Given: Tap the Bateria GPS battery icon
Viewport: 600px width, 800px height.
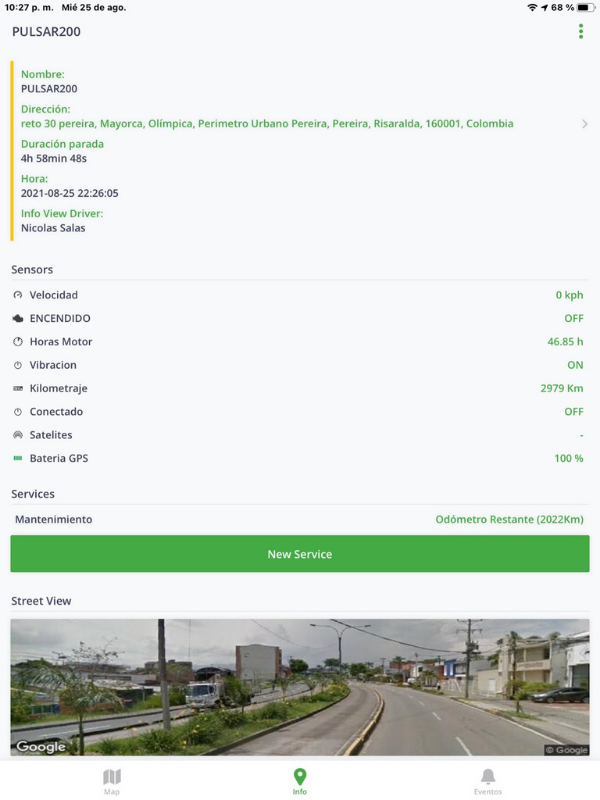Looking at the screenshot, I should (x=17, y=458).
